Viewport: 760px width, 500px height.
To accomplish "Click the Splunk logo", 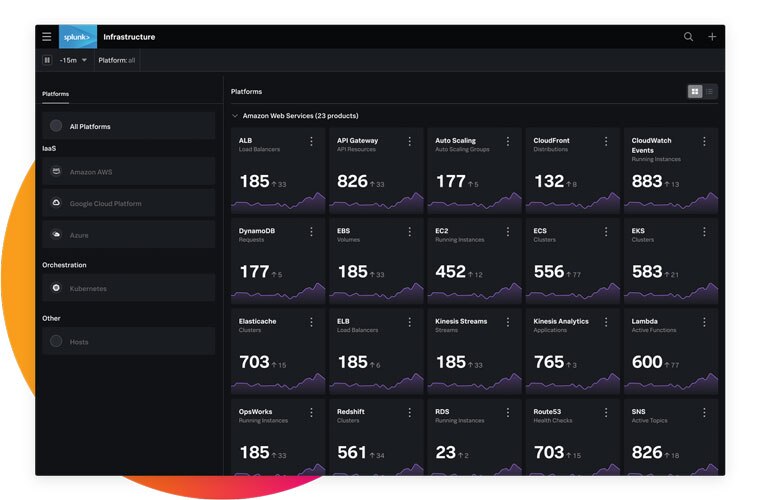I will [x=78, y=37].
